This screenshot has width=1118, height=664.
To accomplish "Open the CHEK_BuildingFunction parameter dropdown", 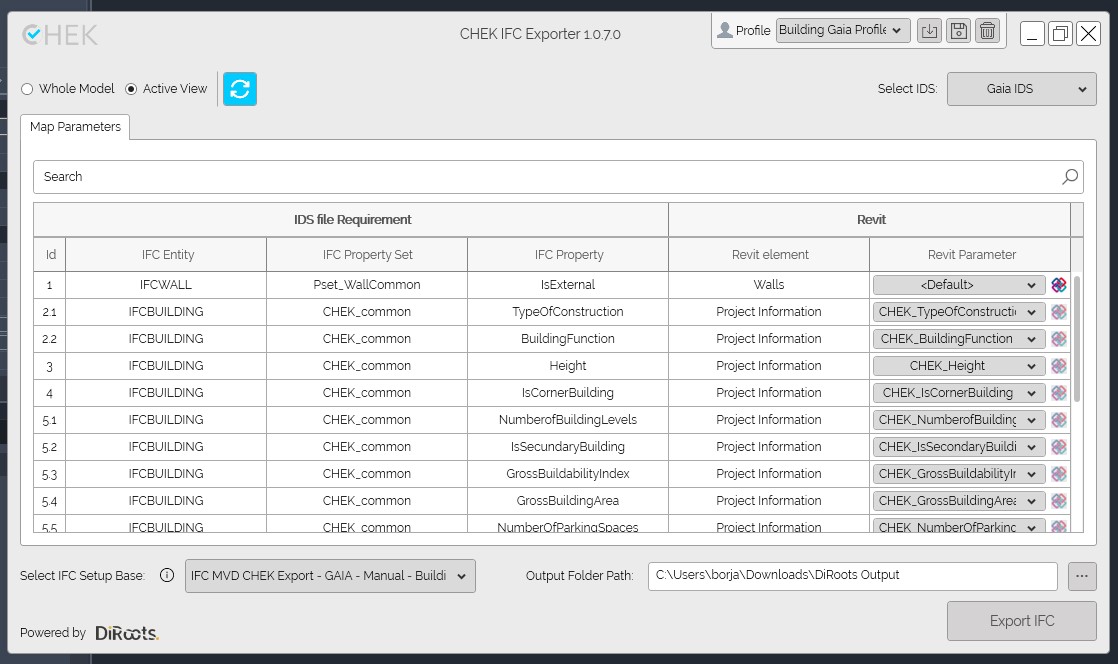I will (959, 339).
